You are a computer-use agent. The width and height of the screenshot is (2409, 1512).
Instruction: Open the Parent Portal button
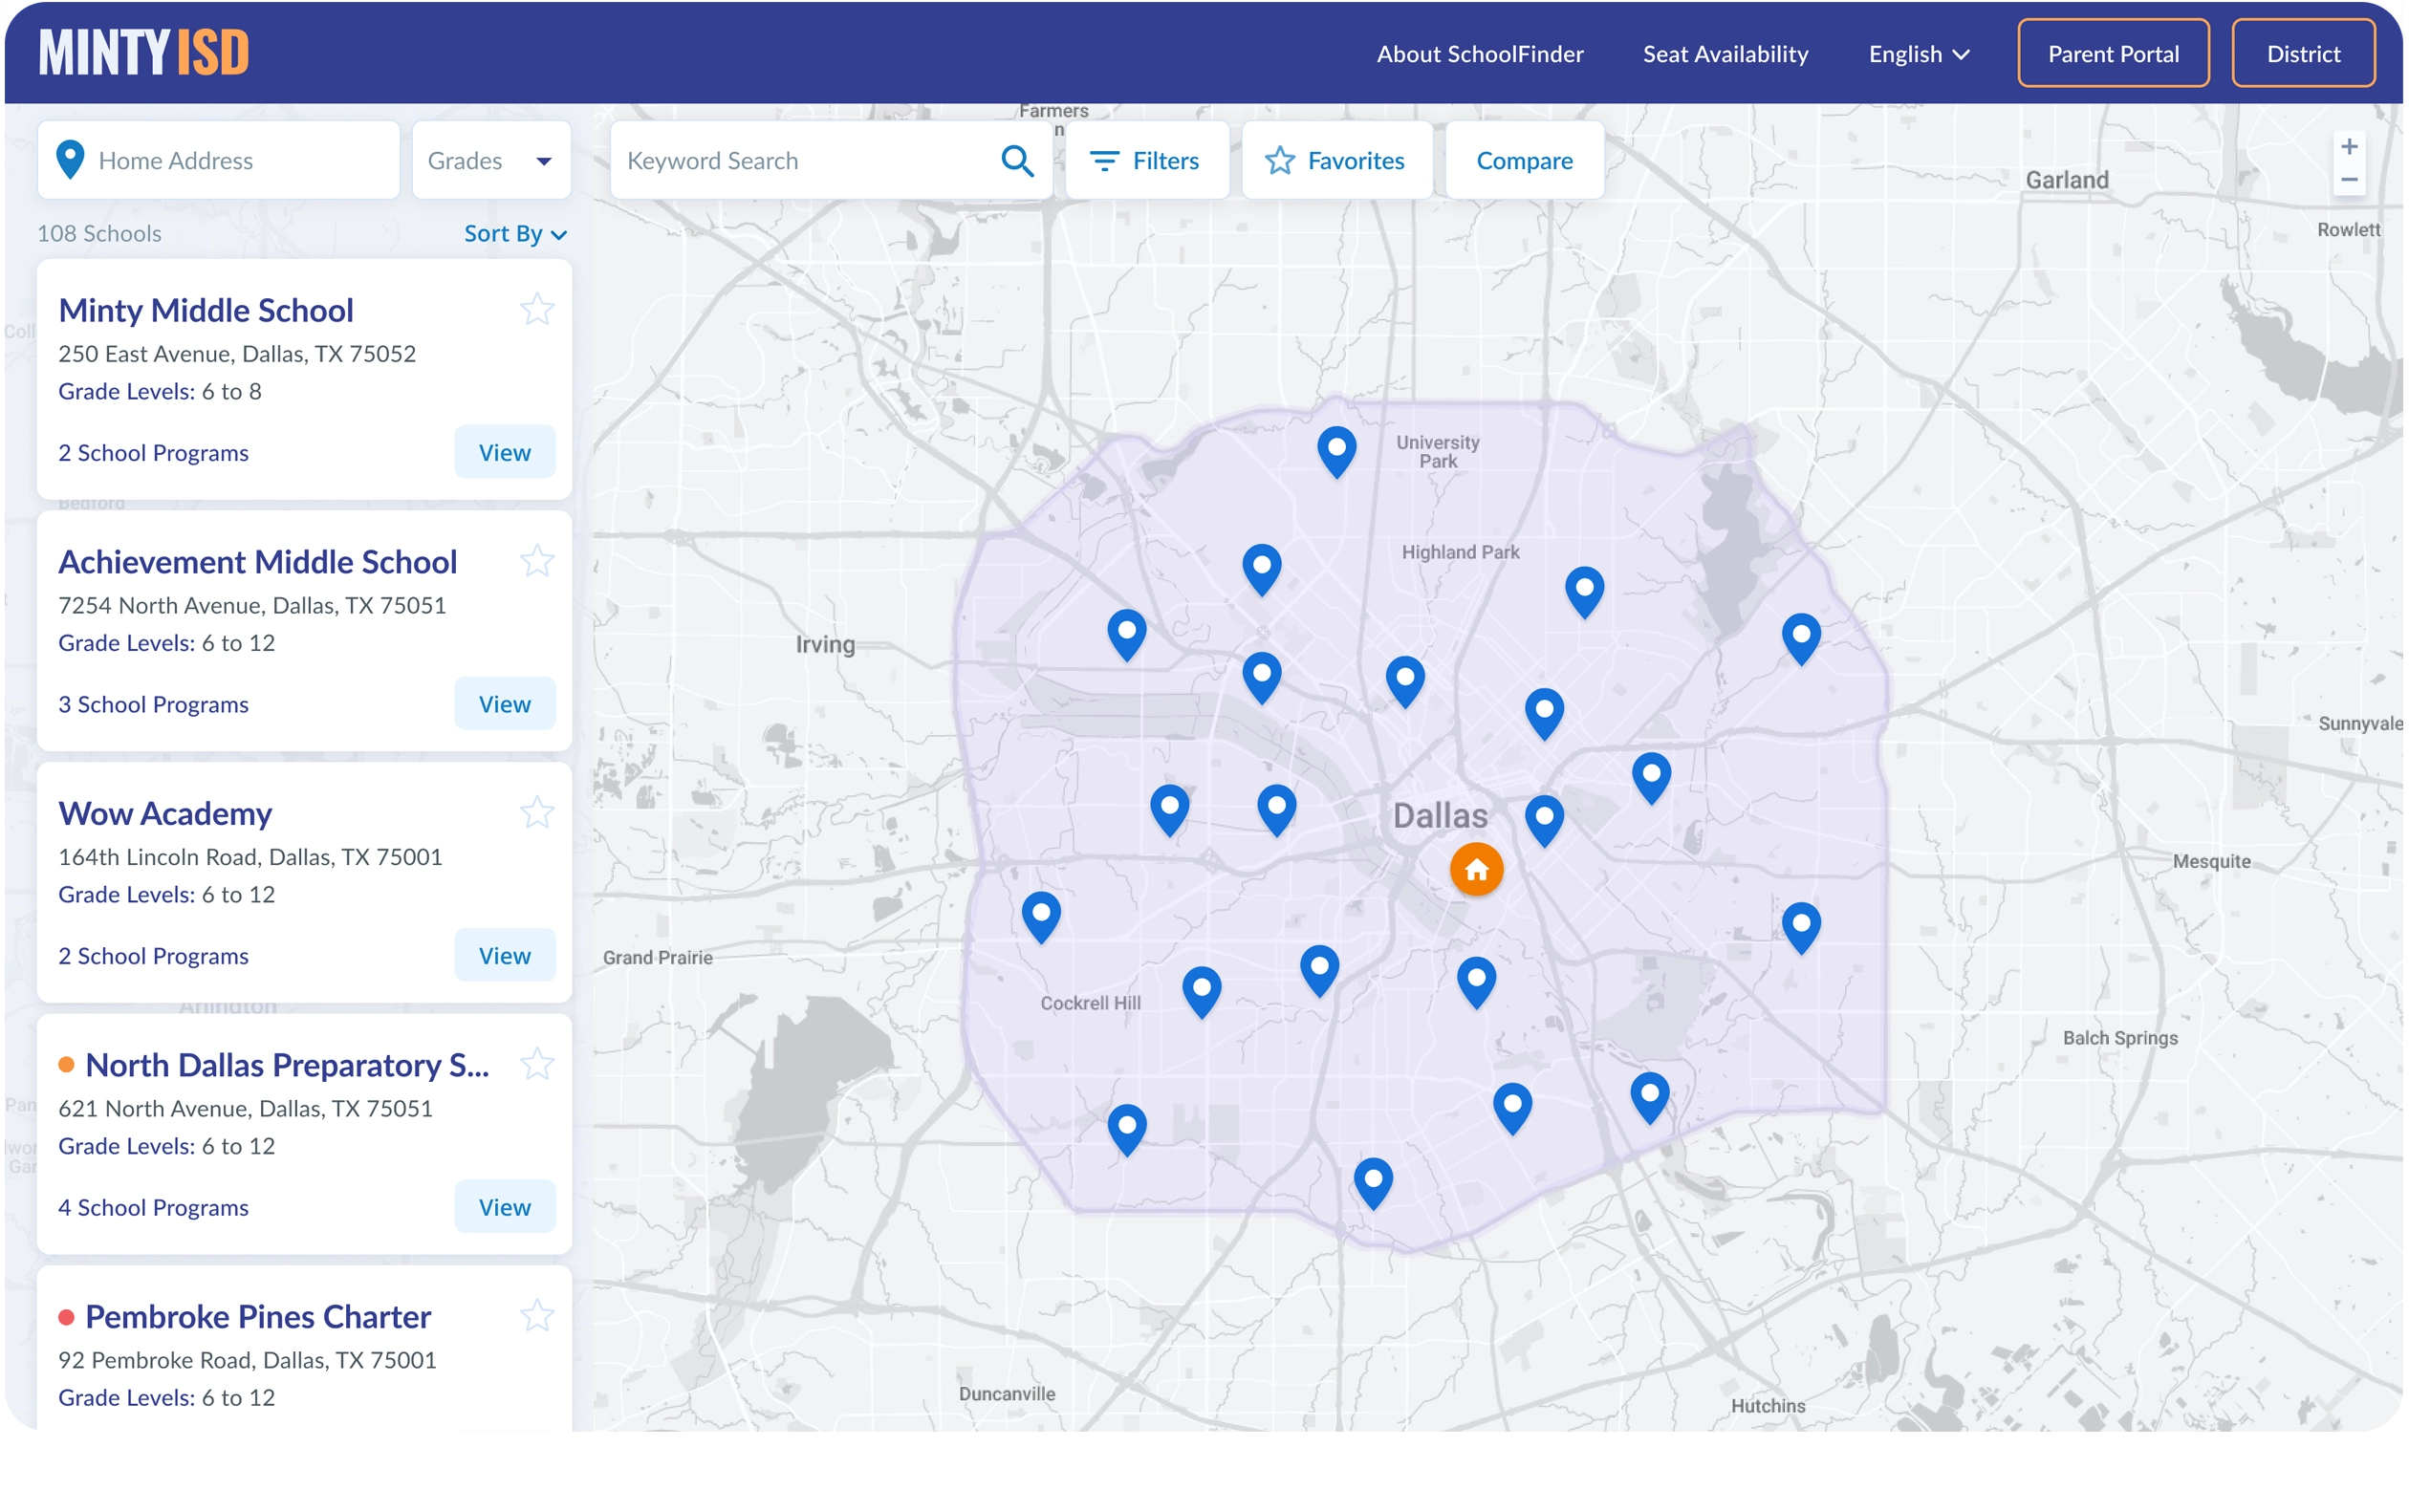pos(2112,54)
